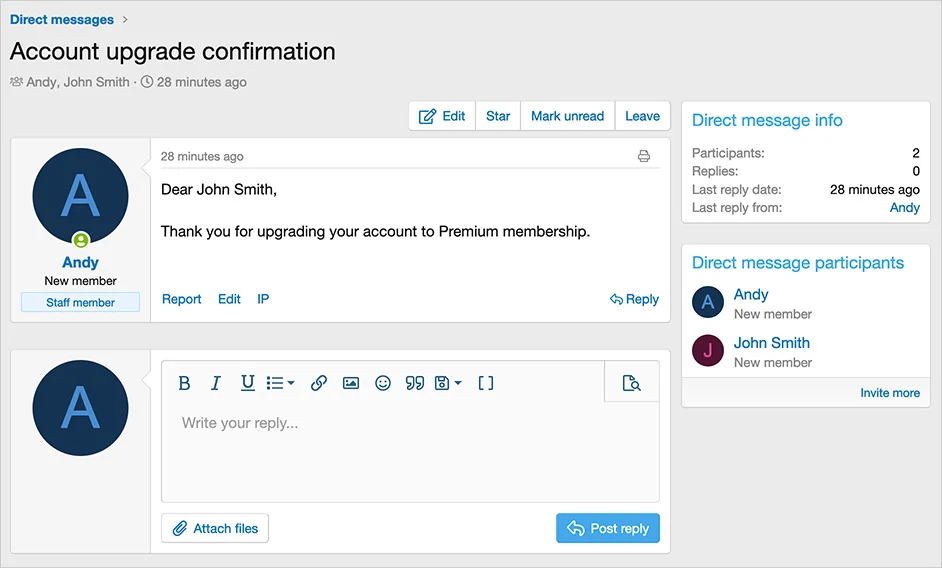Toggle italic formatting in reply editor
Viewport: 942px width, 568px height.
[x=215, y=383]
